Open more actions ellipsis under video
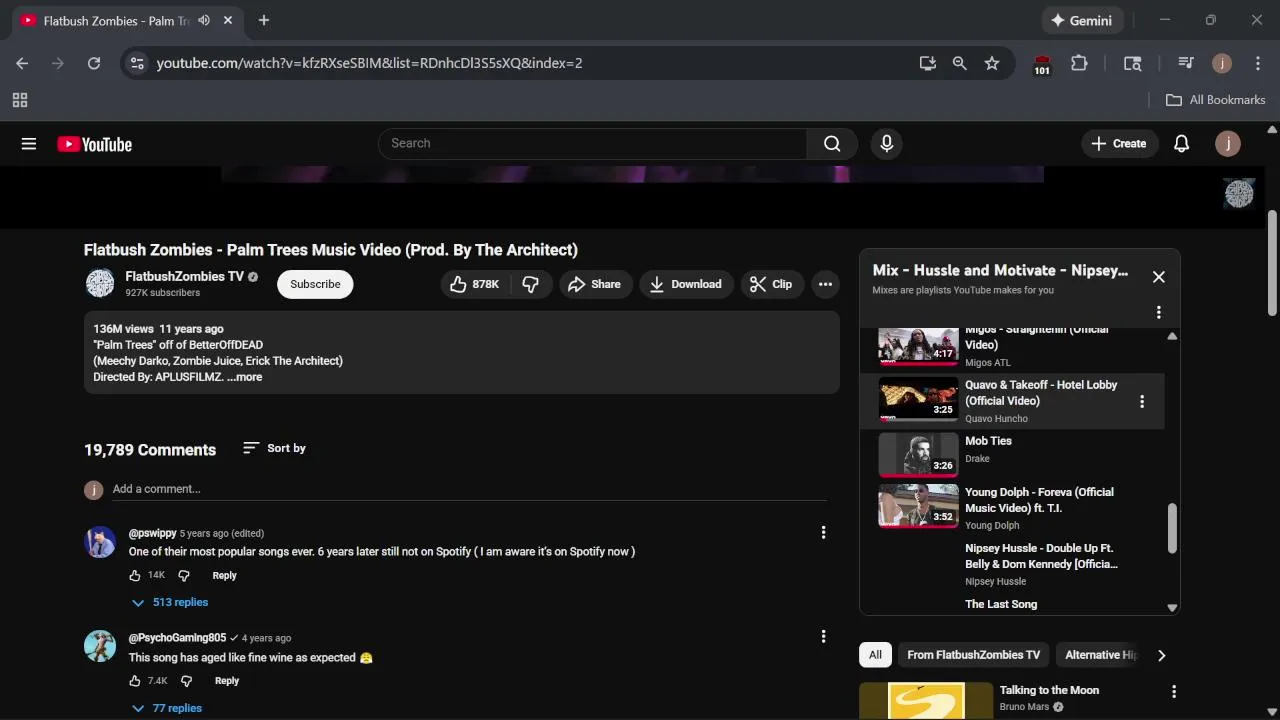The width and height of the screenshot is (1280, 720). pyautogui.click(x=825, y=284)
